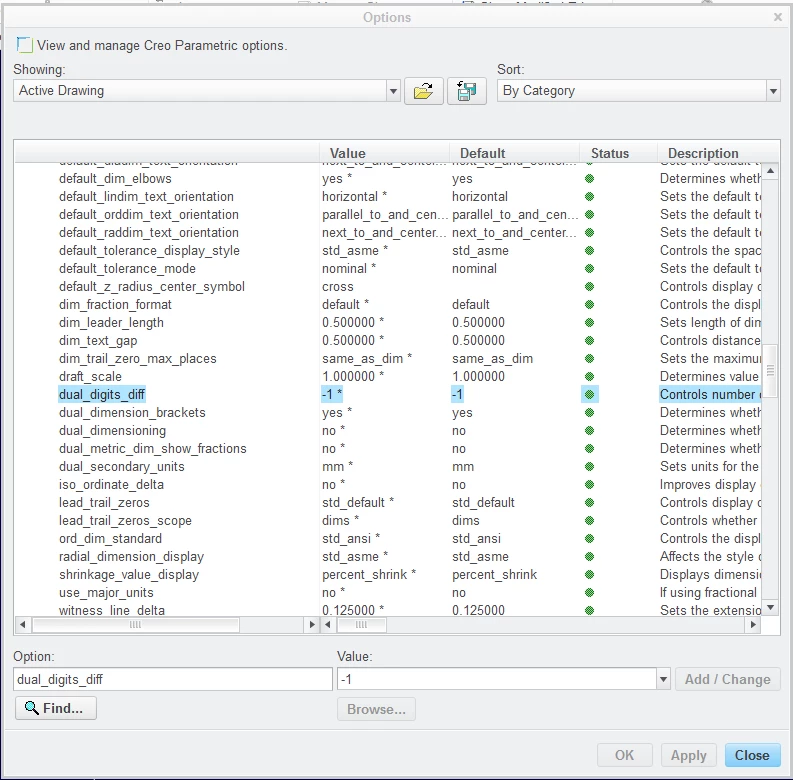The height and width of the screenshot is (780, 793).
Task: Click the 'percent_shrink *' value cell
Action: (369, 575)
